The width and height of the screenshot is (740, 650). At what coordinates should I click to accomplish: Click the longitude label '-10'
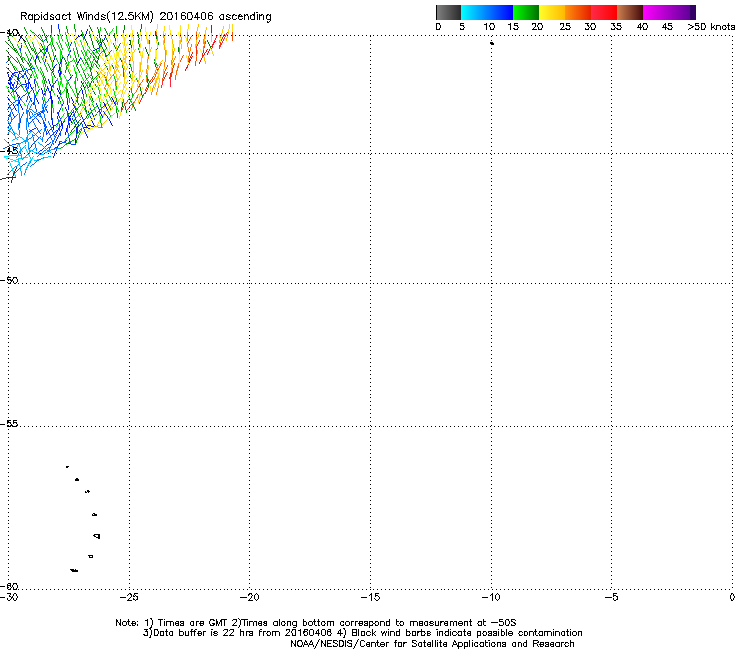(x=491, y=597)
